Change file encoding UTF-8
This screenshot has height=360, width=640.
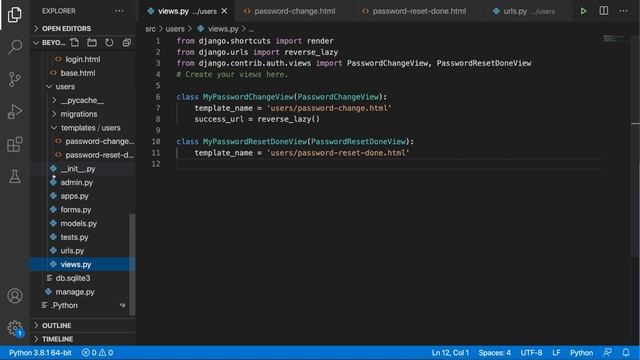click(x=531, y=353)
